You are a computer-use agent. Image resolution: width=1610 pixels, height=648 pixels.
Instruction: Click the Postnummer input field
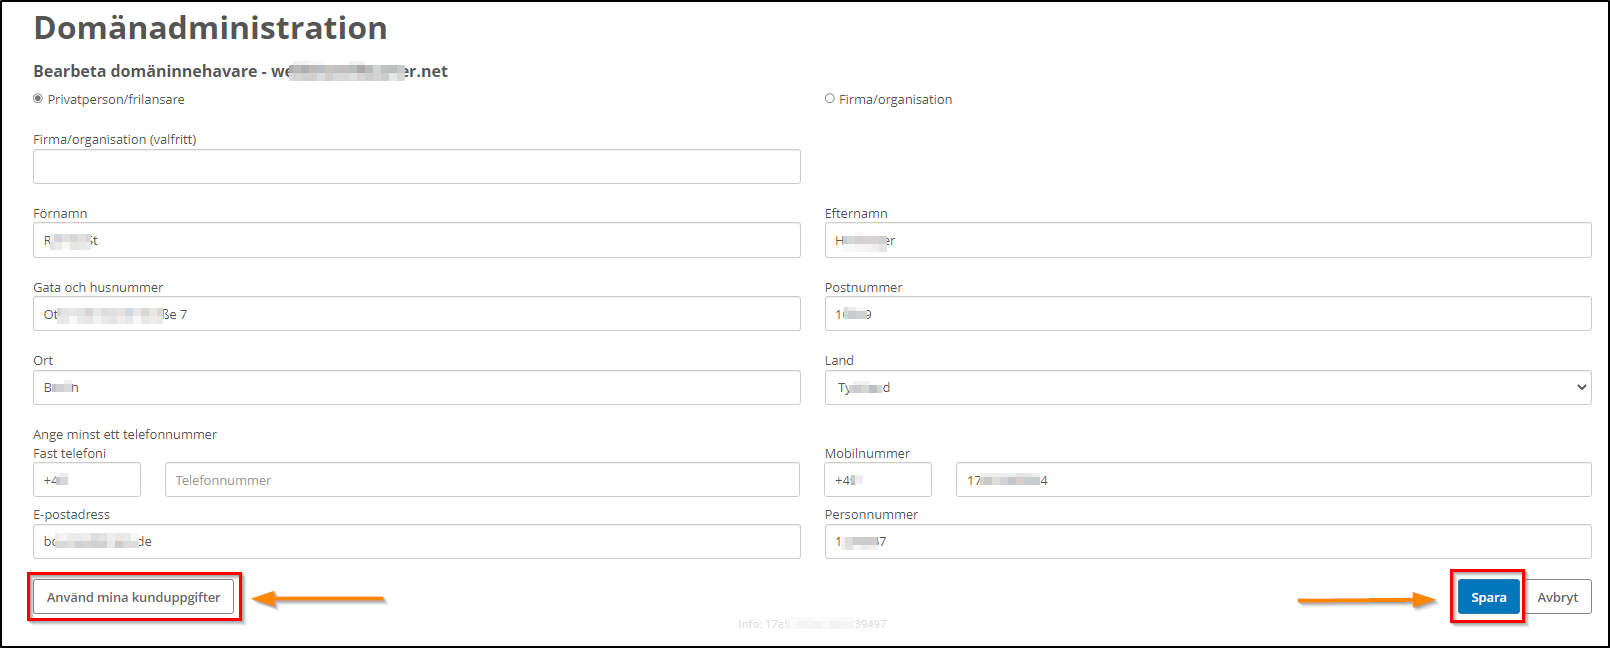(1207, 314)
